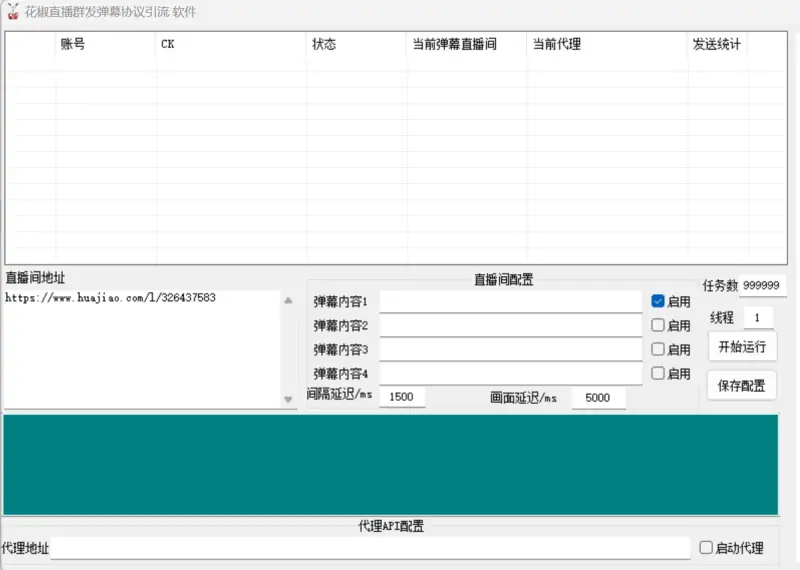Focus the 弹幕内容1 text field
The height and width of the screenshot is (570, 800).
click(510, 301)
